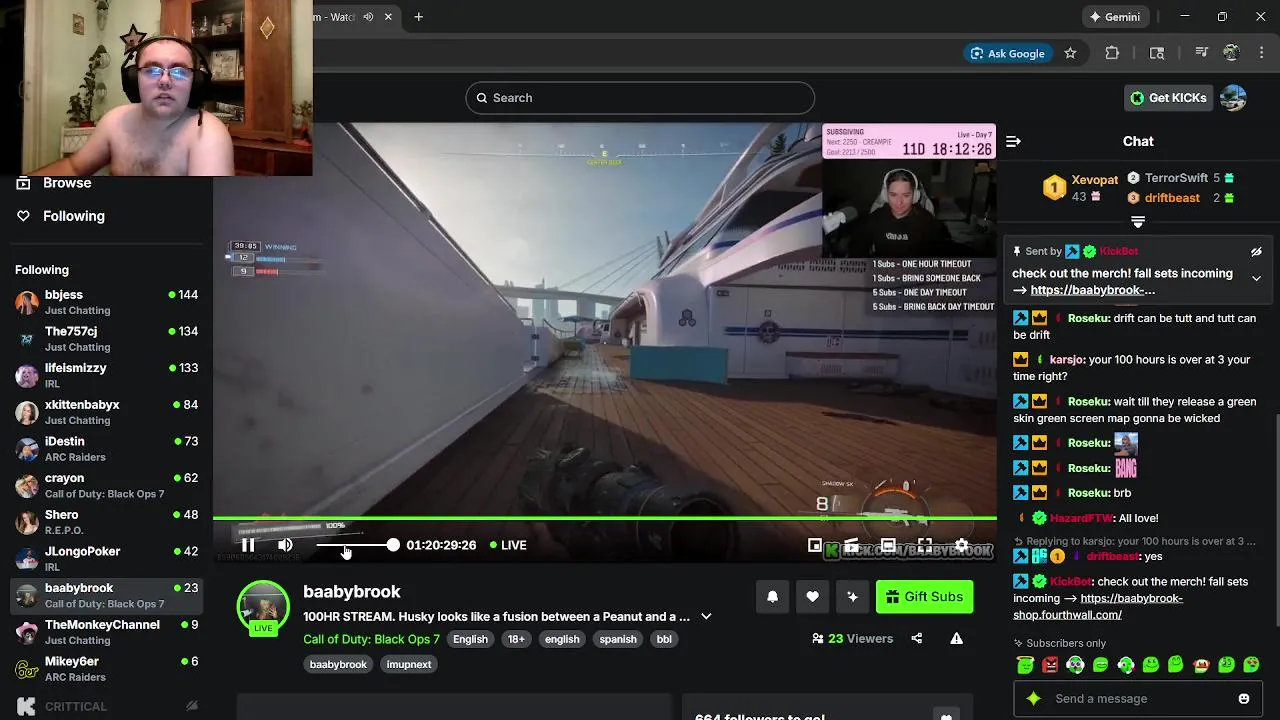The image size is (1280, 720).
Task: Expand the stream title chevron
Action: tap(706, 617)
